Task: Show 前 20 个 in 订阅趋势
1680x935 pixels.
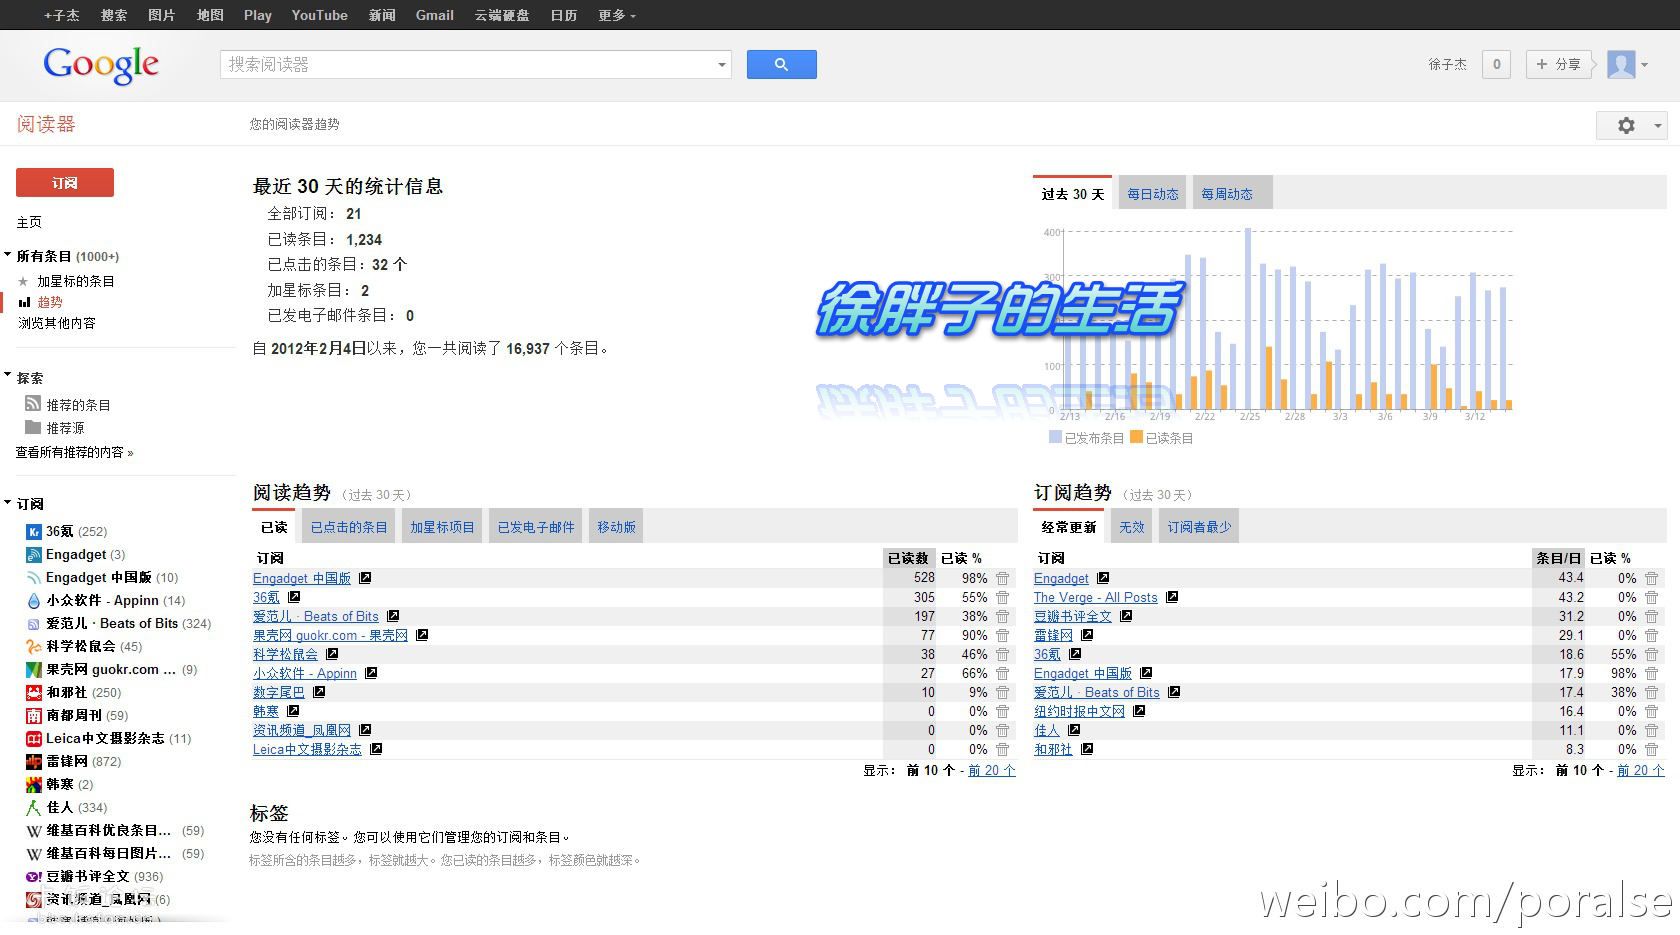Action: pyautogui.click(x=1641, y=770)
